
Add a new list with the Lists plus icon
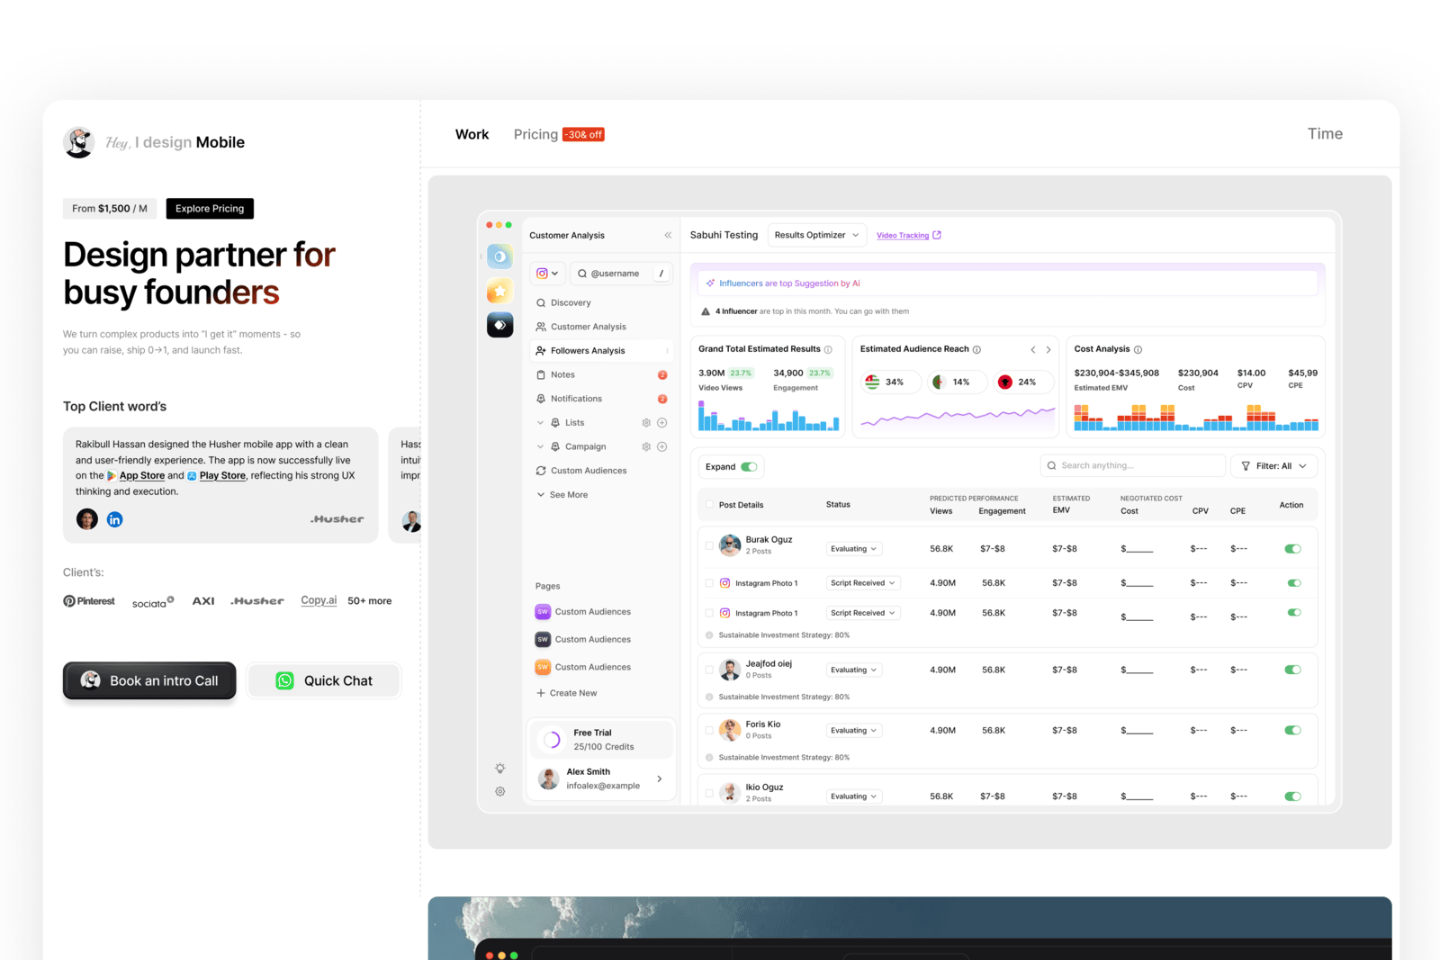coord(662,423)
